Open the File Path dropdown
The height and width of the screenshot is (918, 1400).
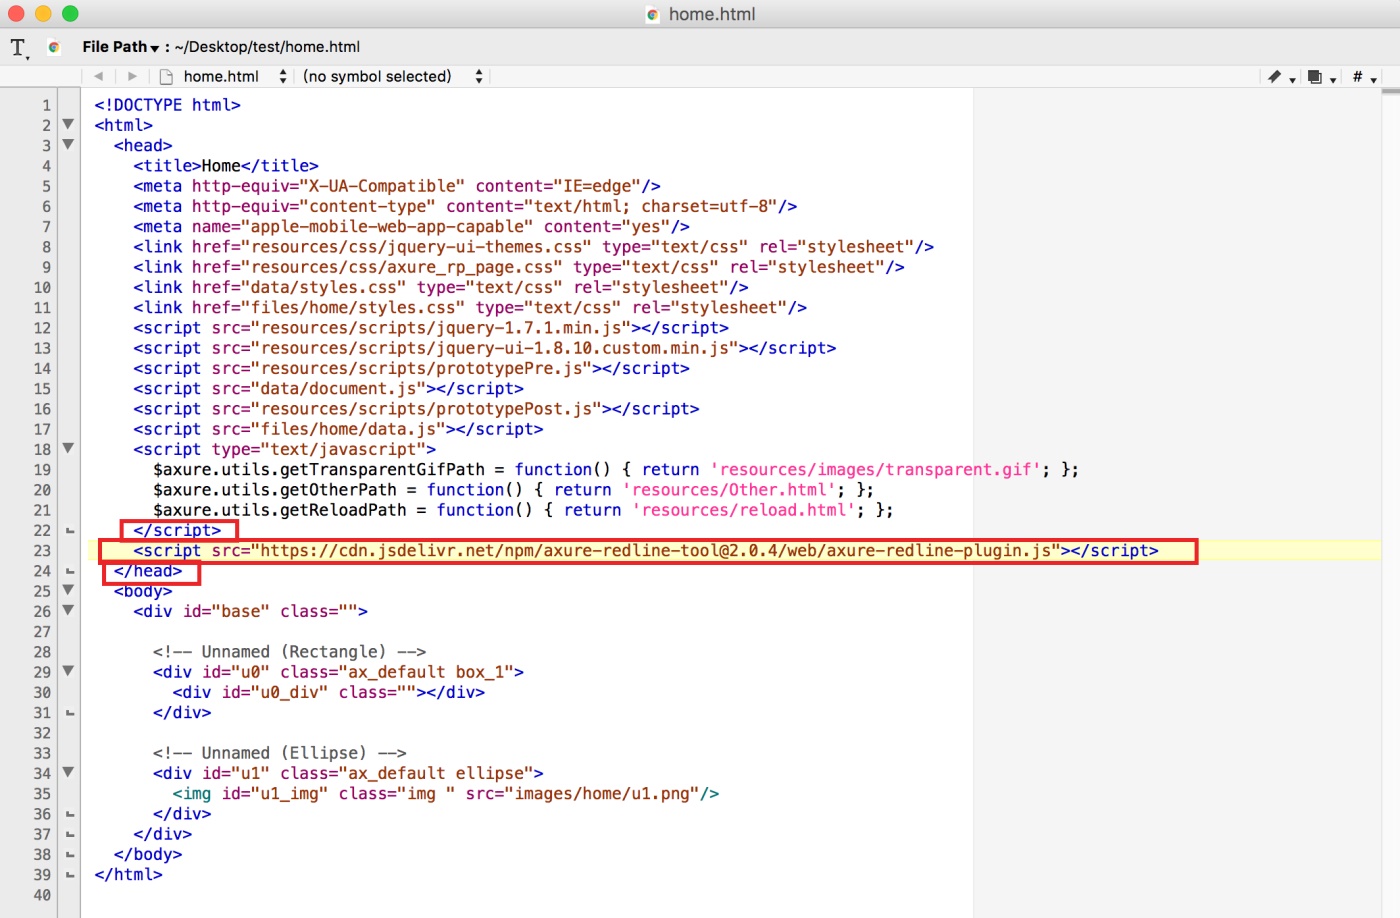(120, 47)
